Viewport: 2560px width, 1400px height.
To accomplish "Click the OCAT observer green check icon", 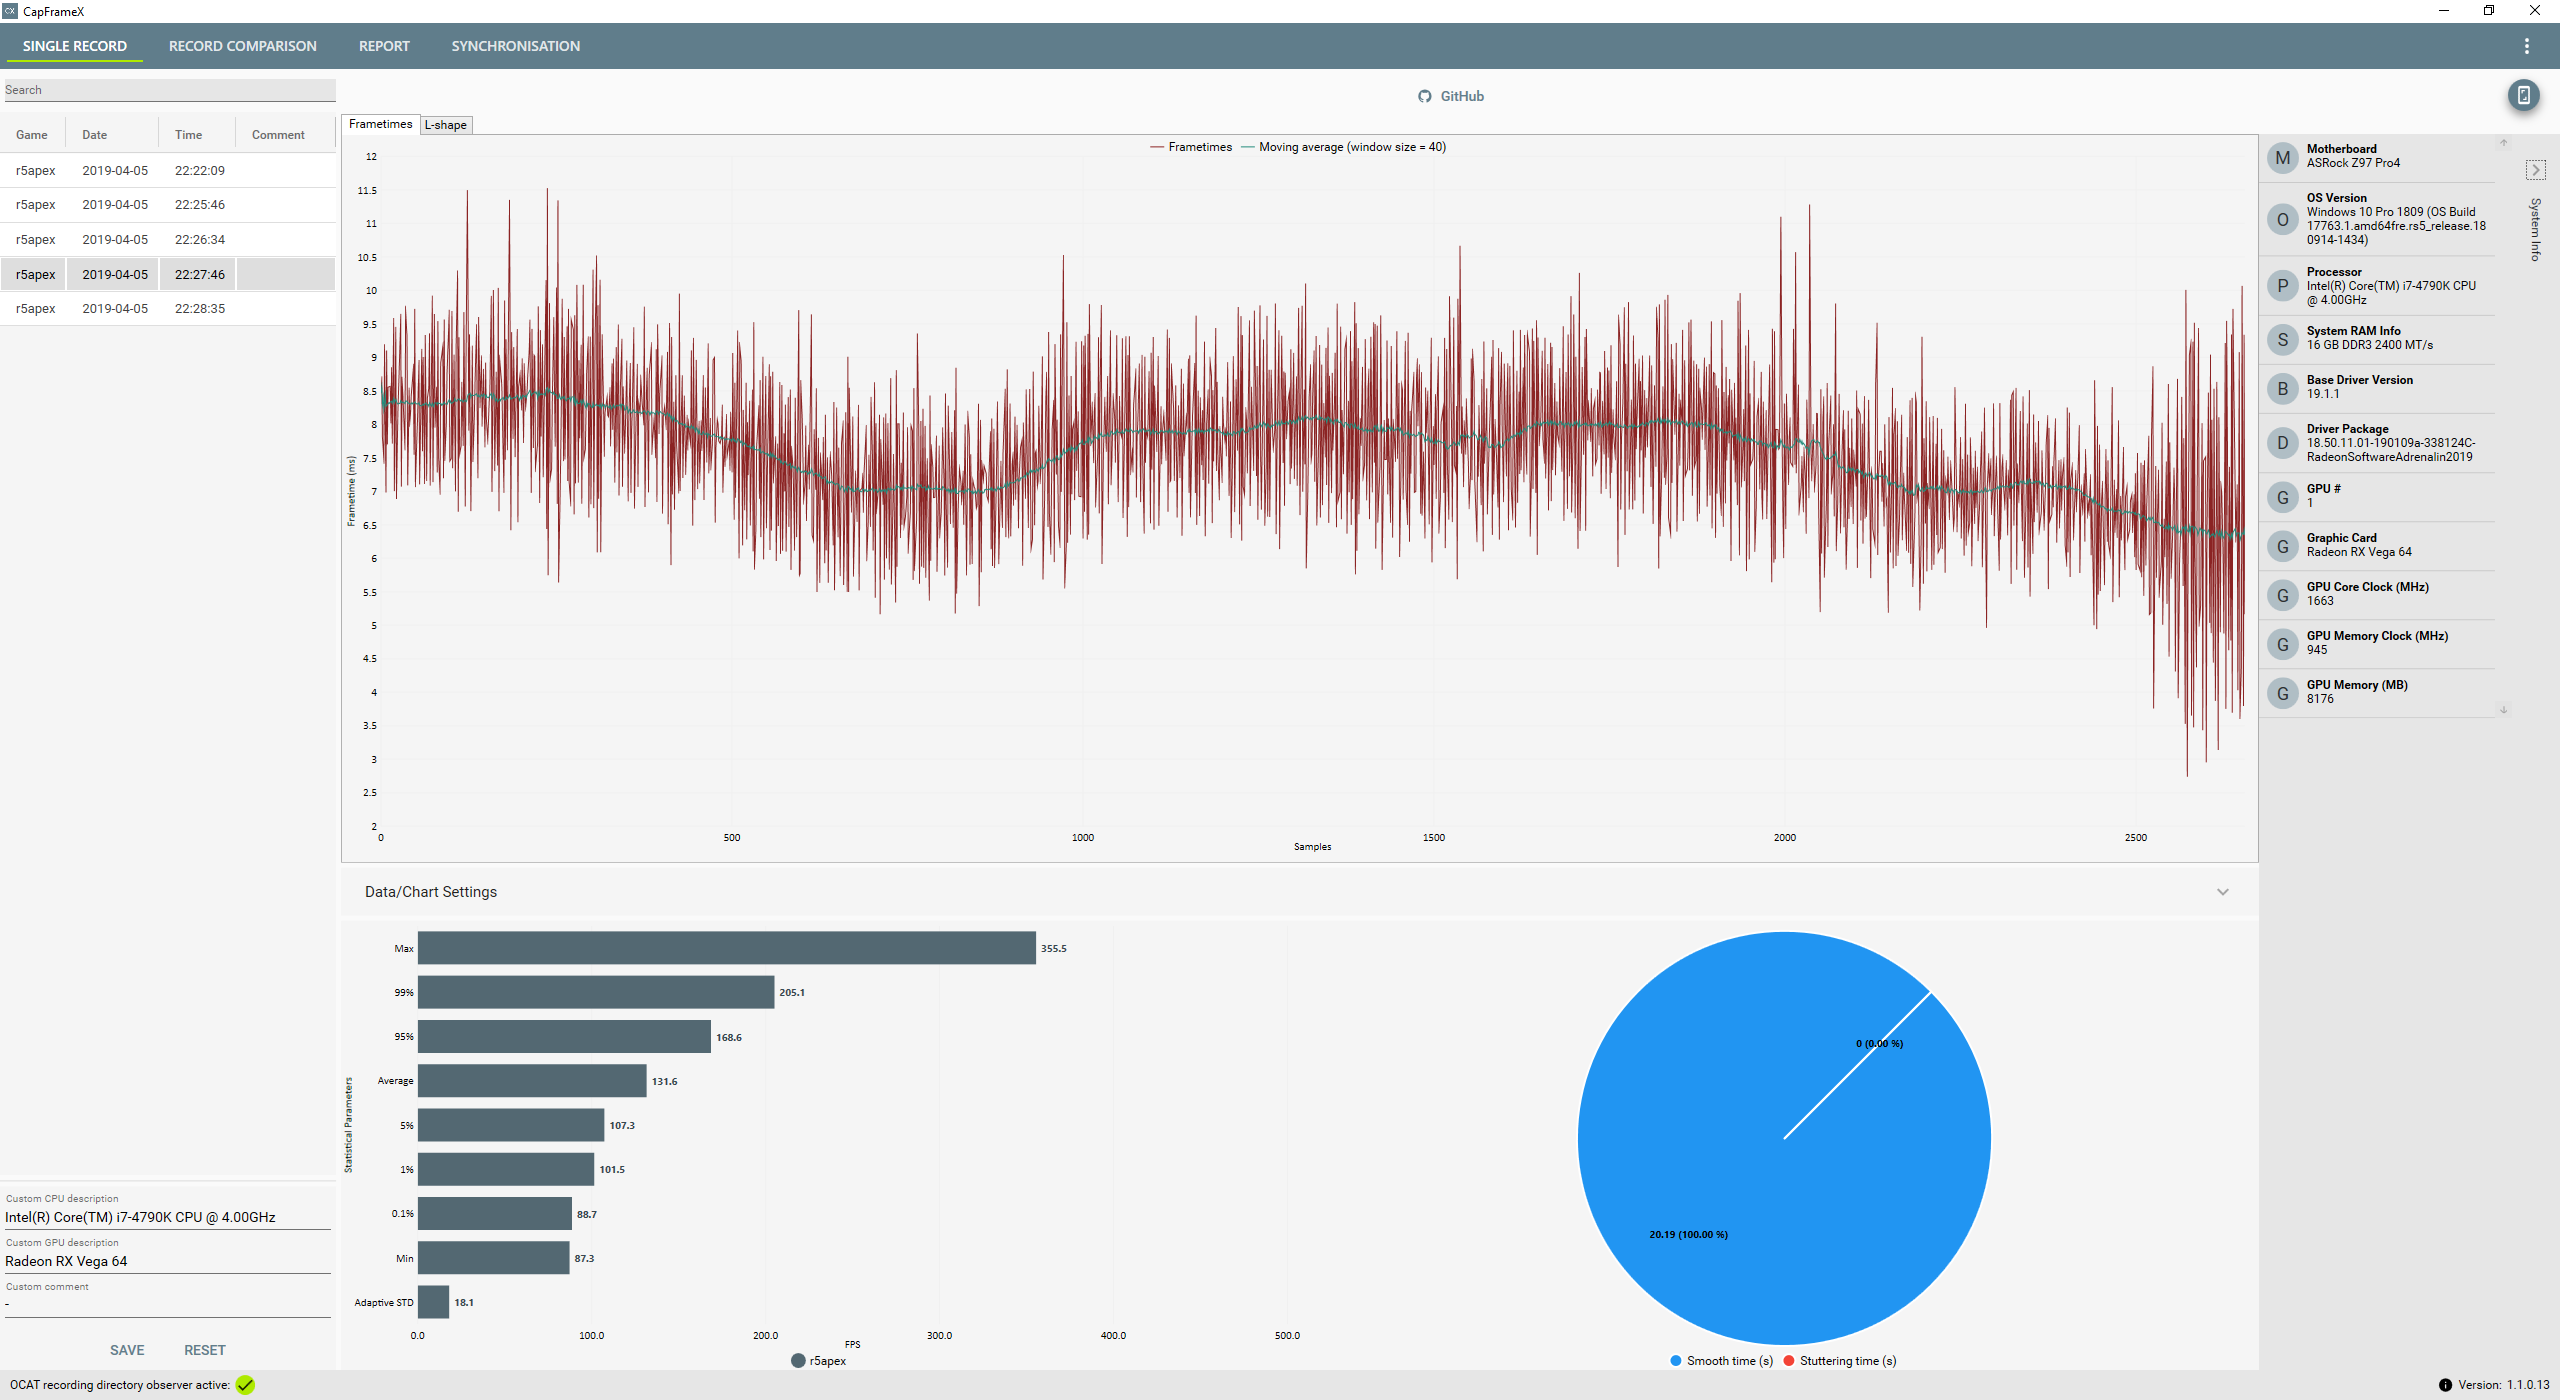I will click(245, 1385).
